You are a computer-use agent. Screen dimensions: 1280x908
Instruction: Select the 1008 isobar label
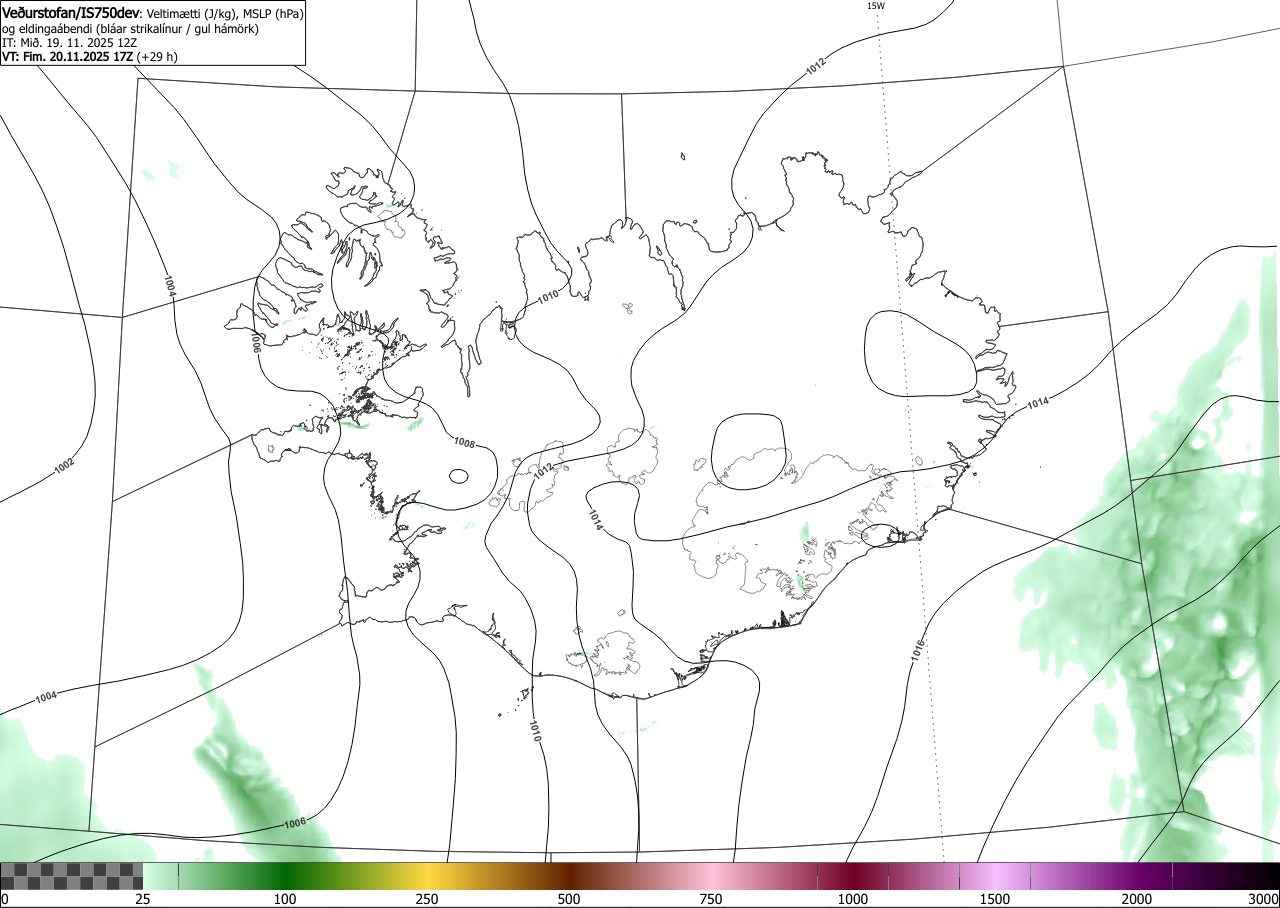(464, 442)
